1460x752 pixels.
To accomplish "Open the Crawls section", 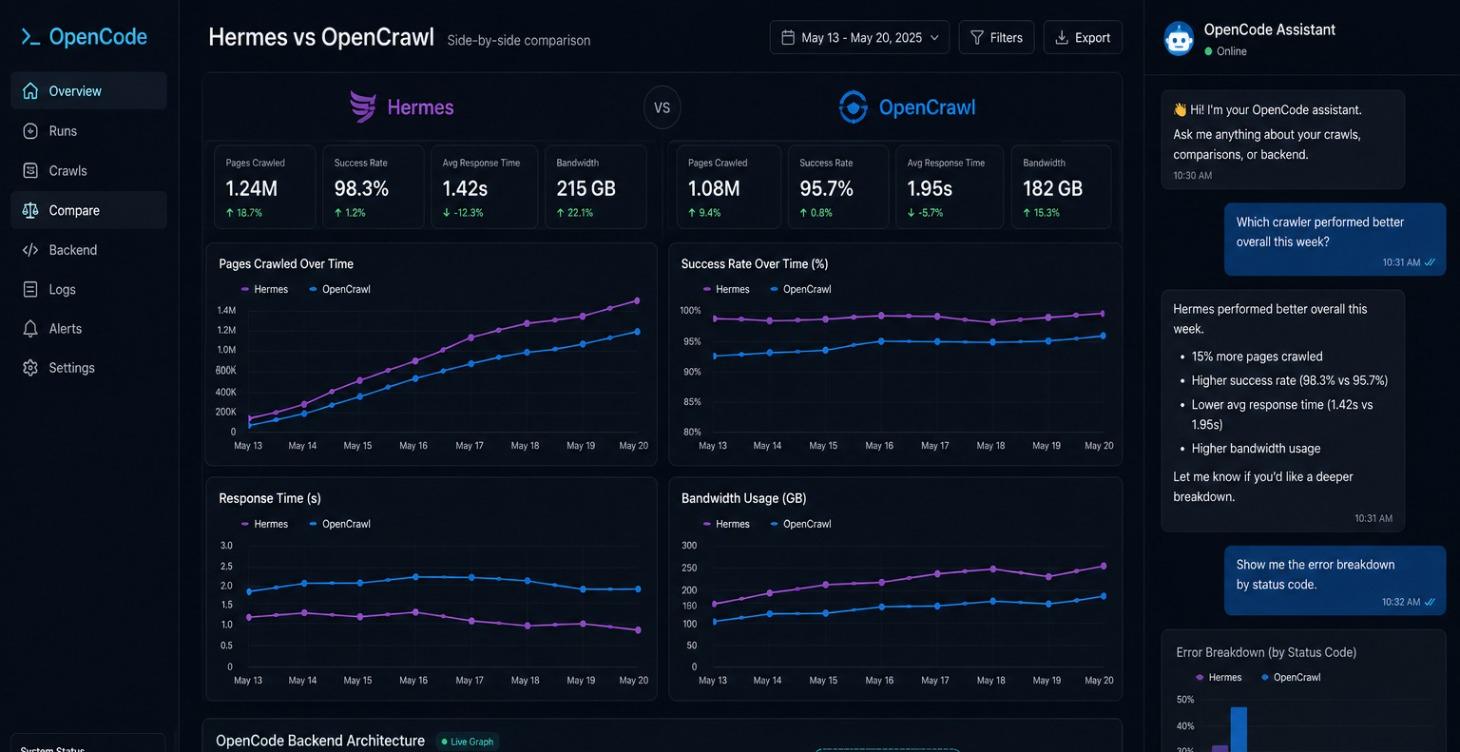I will [89, 171].
